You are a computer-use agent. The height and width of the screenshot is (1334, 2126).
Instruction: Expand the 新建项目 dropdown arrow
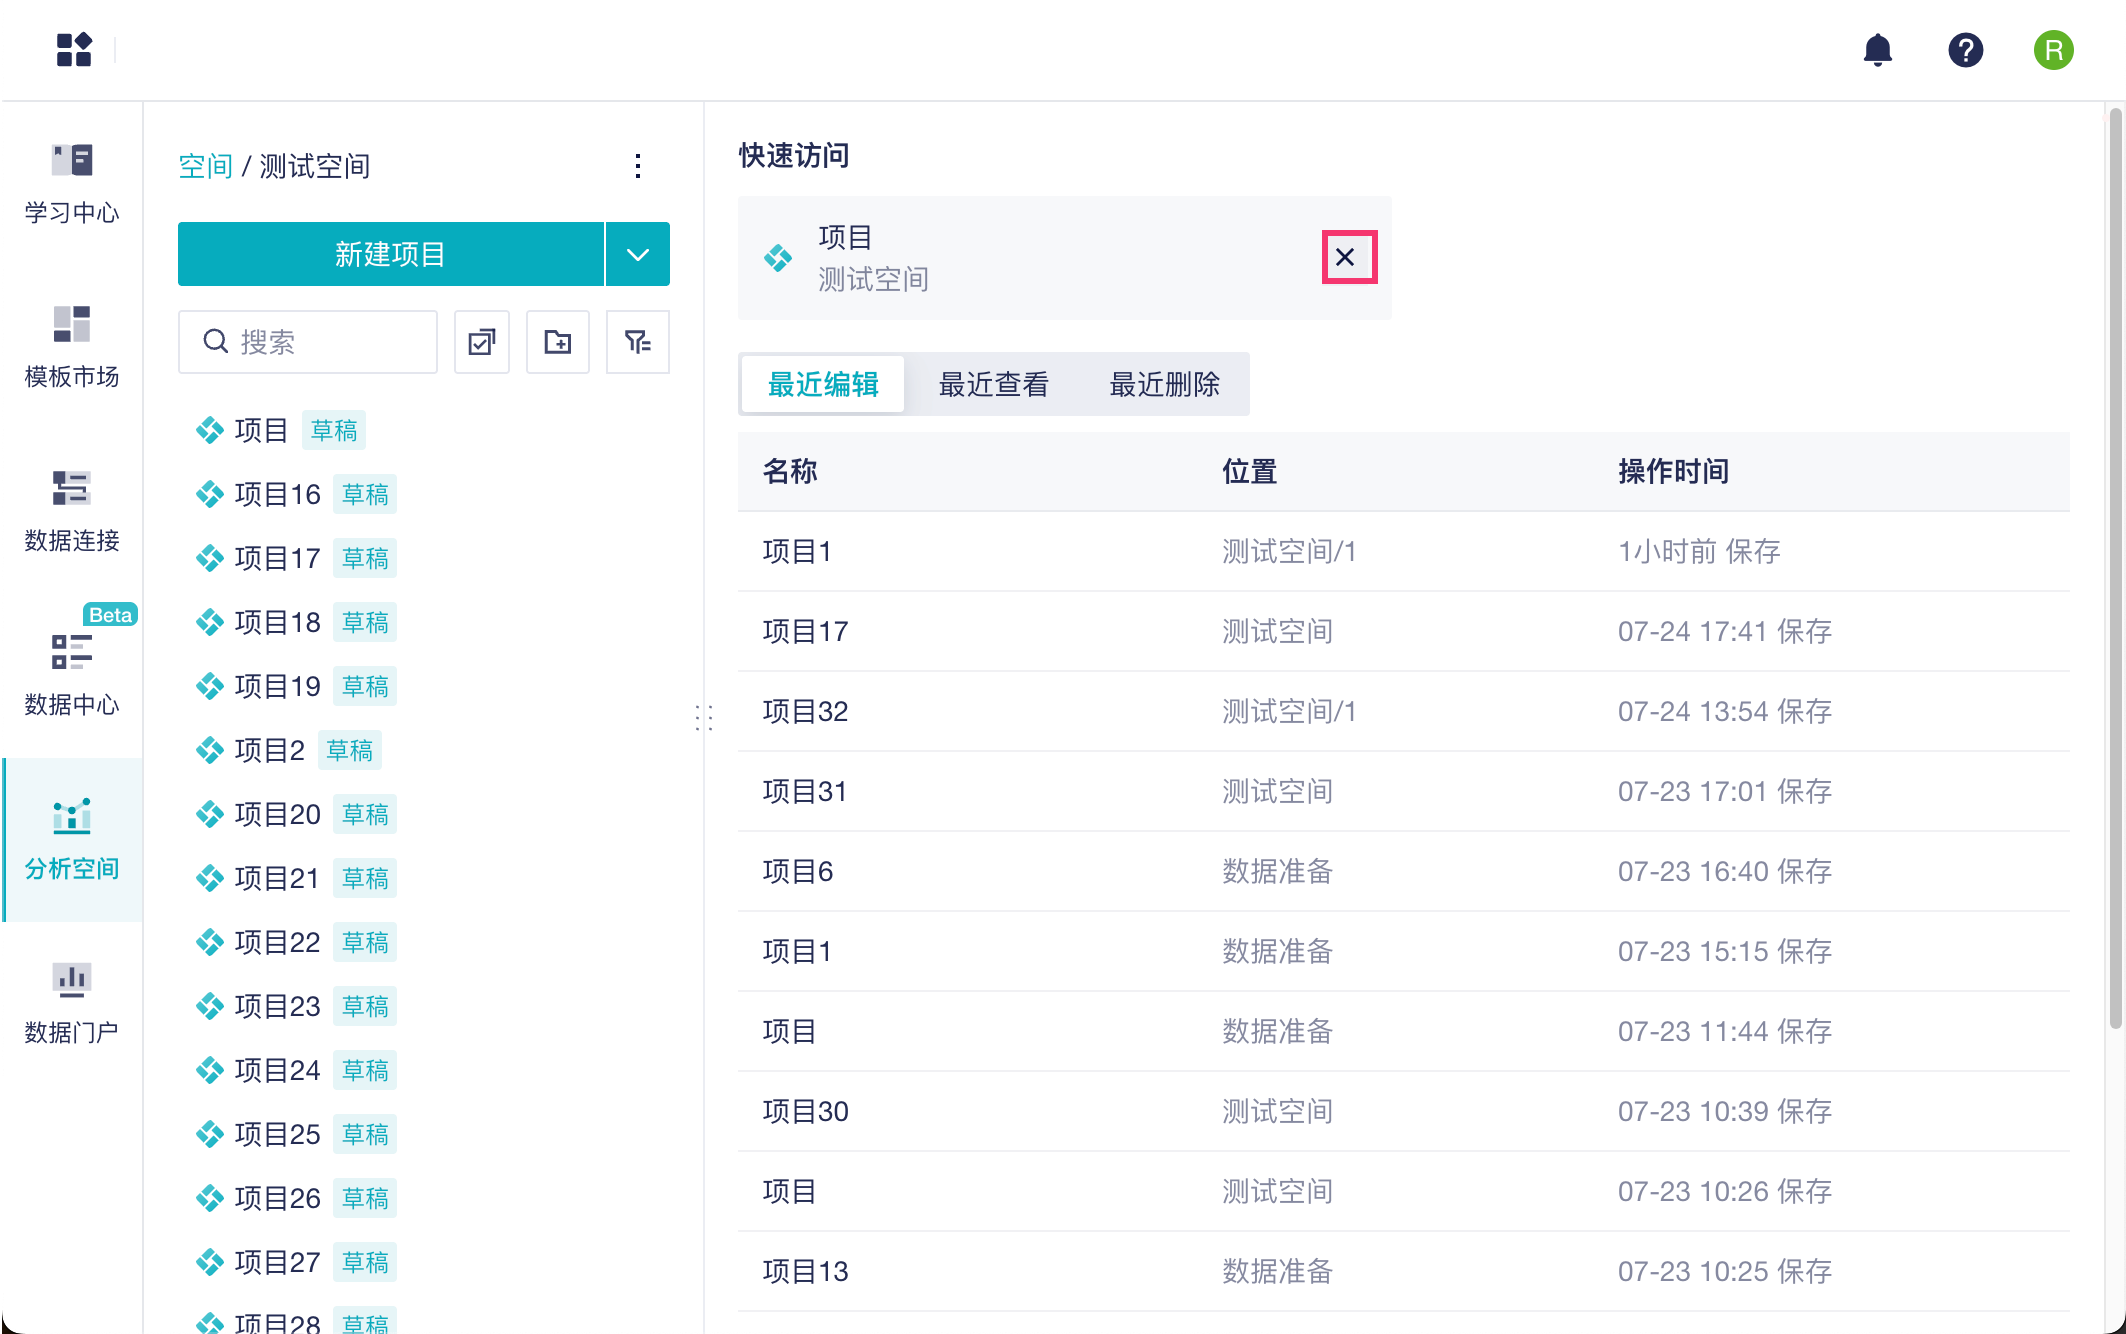(638, 254)
